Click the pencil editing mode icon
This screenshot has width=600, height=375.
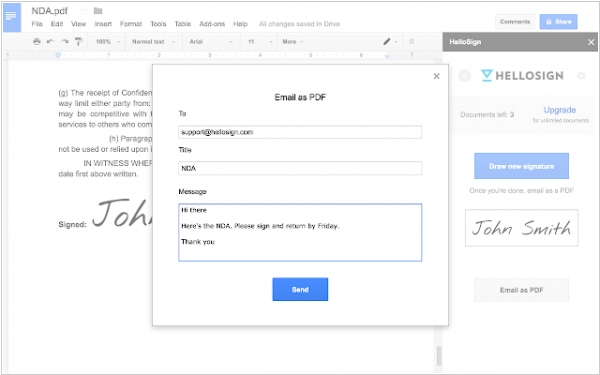tap(387, 41)
